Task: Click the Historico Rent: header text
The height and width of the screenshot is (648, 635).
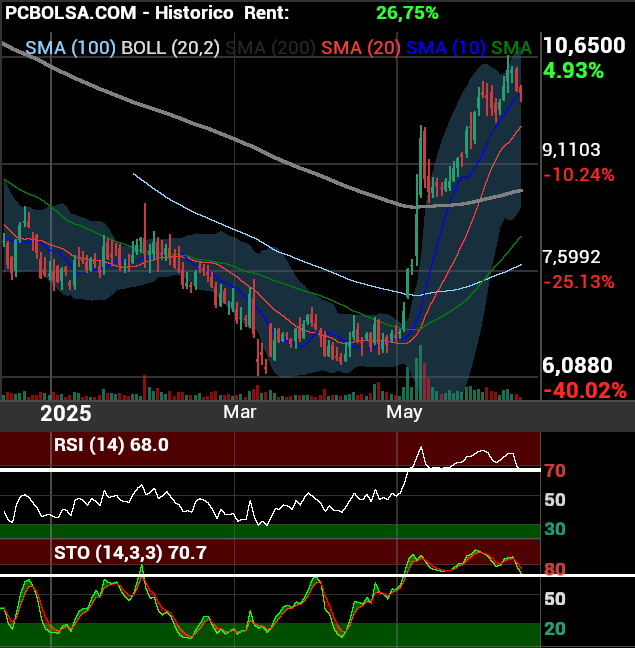Action: tap(222, 13)
